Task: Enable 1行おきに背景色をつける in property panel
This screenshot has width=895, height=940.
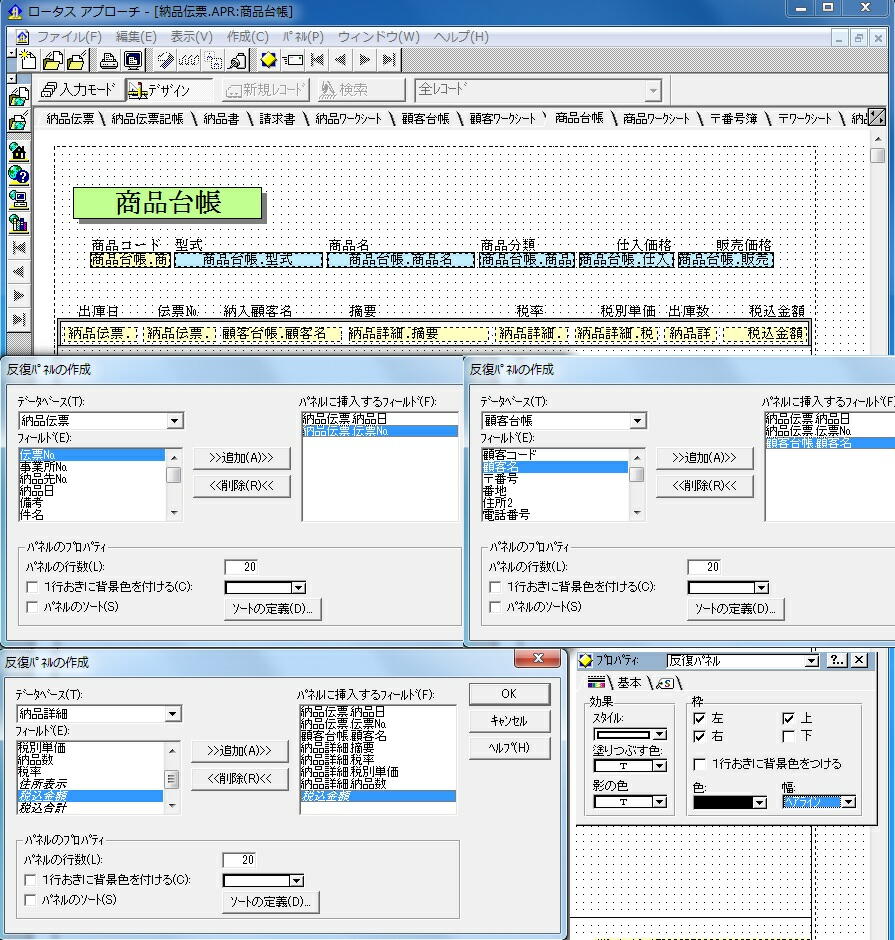Action: pyautogui.click(x=699, y=764)
